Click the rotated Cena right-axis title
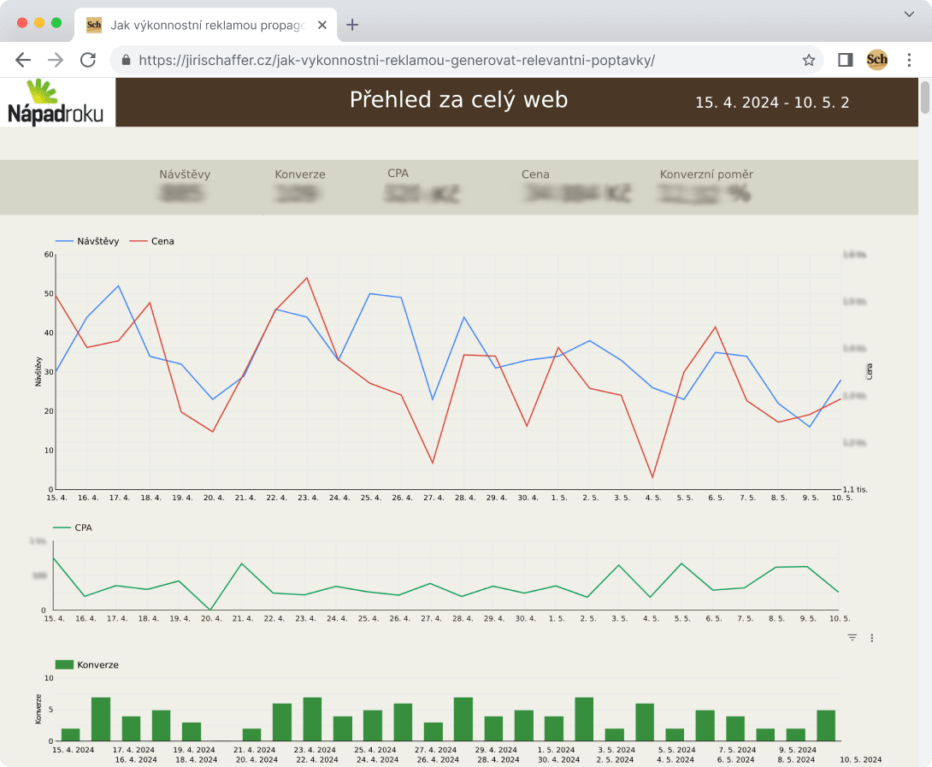932x767 pixels. pyautogui.click(x=869, y=372)
